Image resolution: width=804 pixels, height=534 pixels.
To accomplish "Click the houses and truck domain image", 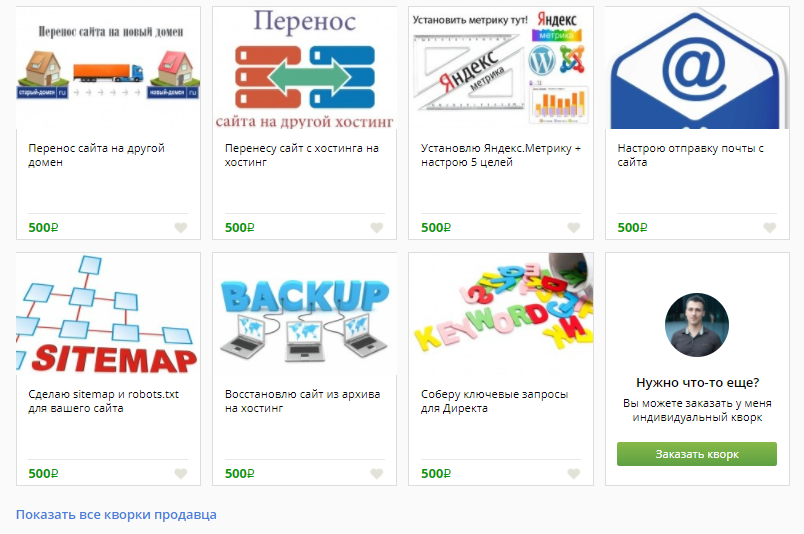I will click(108, 68).
